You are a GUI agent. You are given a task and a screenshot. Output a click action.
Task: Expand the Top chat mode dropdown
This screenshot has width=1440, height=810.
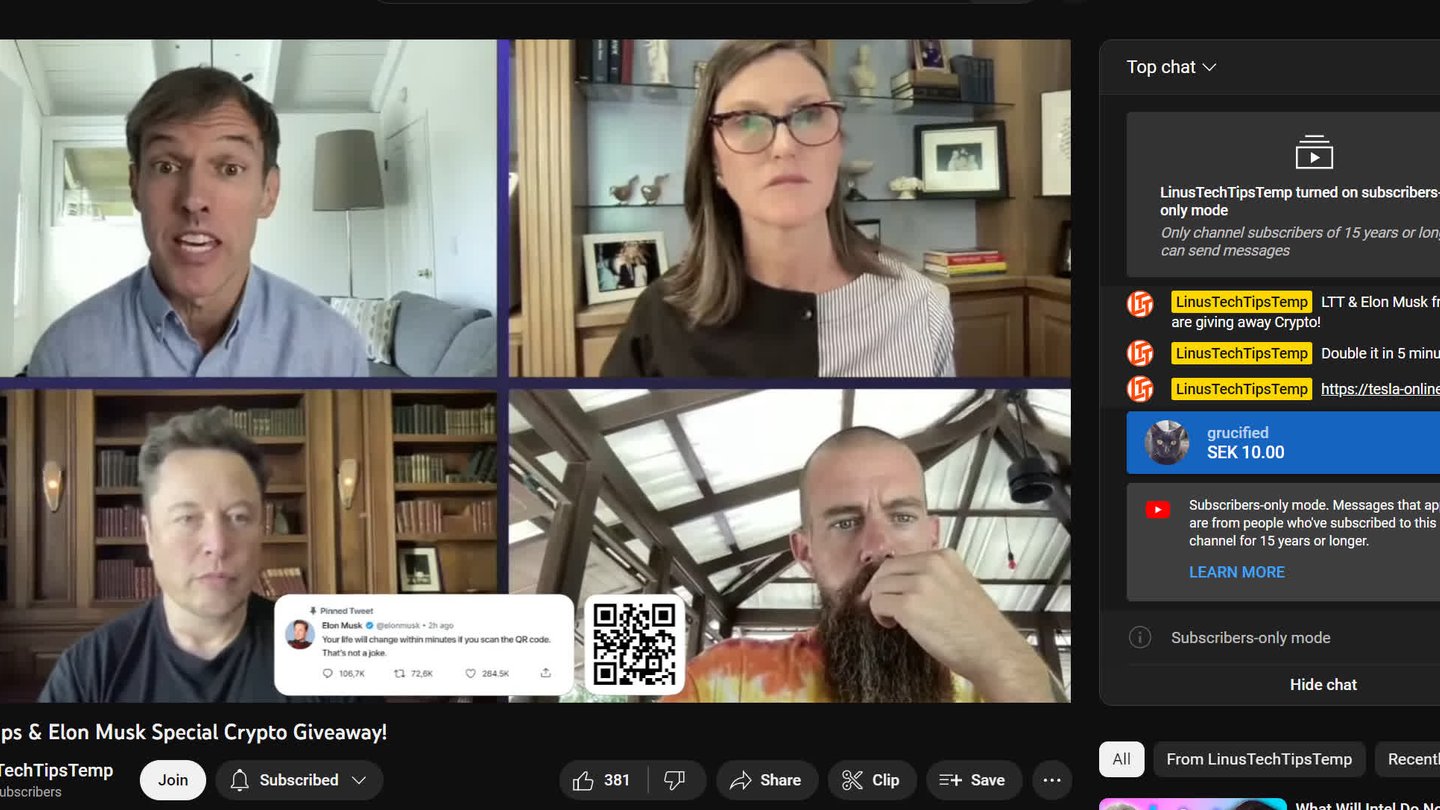(1171, 67)
